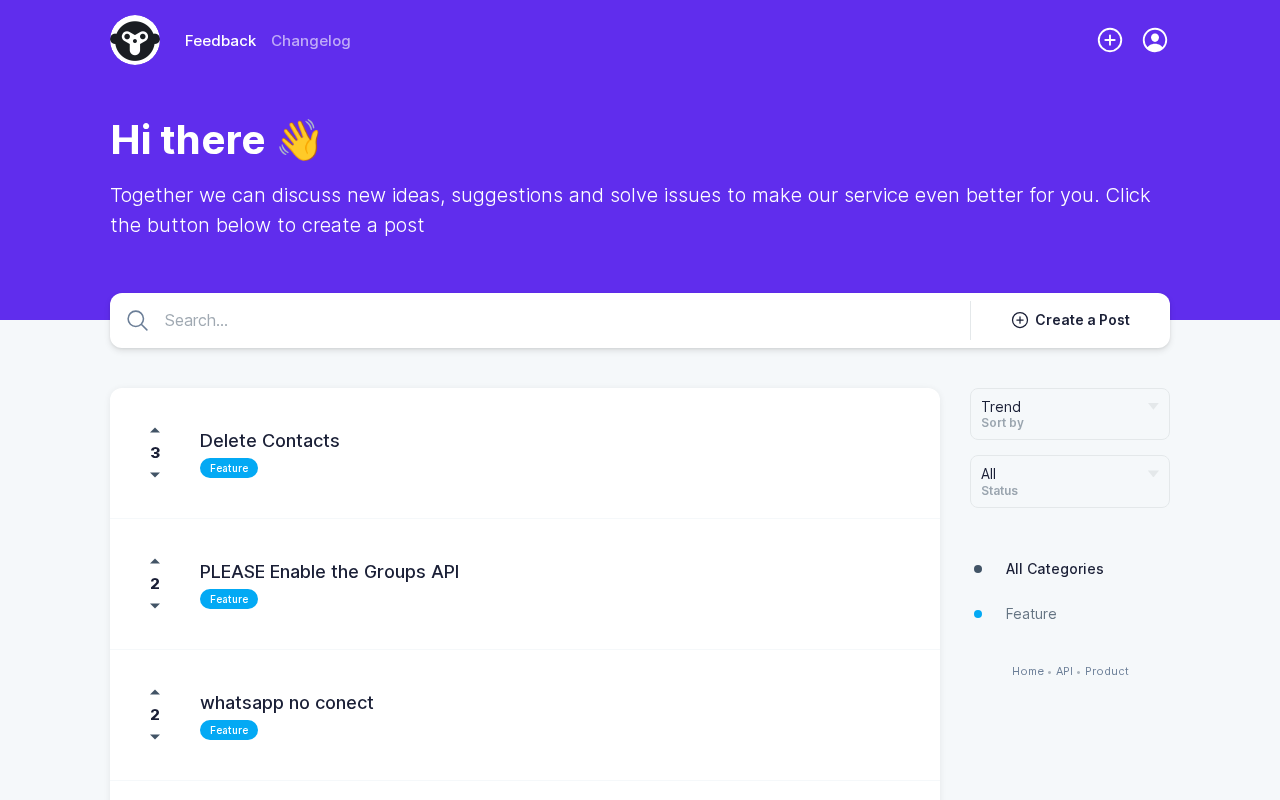
Task: Open the Delete Contacts post title
Action: point(270,441)
